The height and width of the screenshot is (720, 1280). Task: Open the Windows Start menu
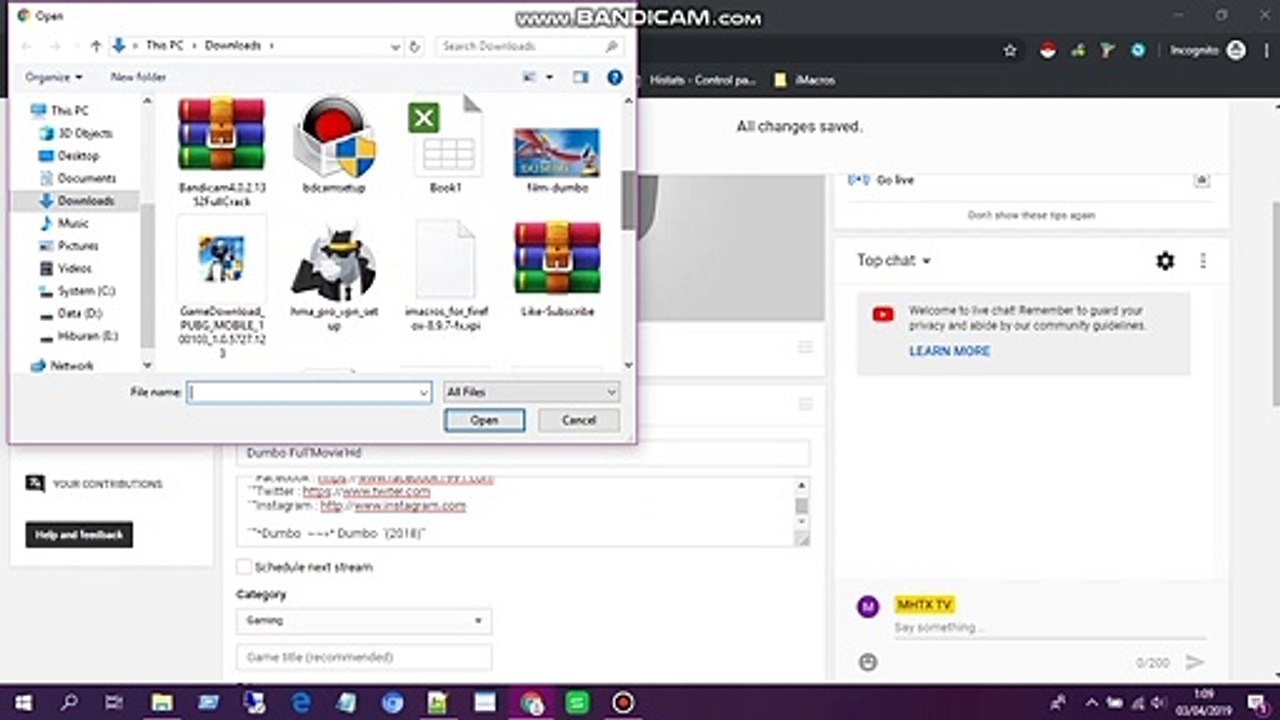point(23,702)
